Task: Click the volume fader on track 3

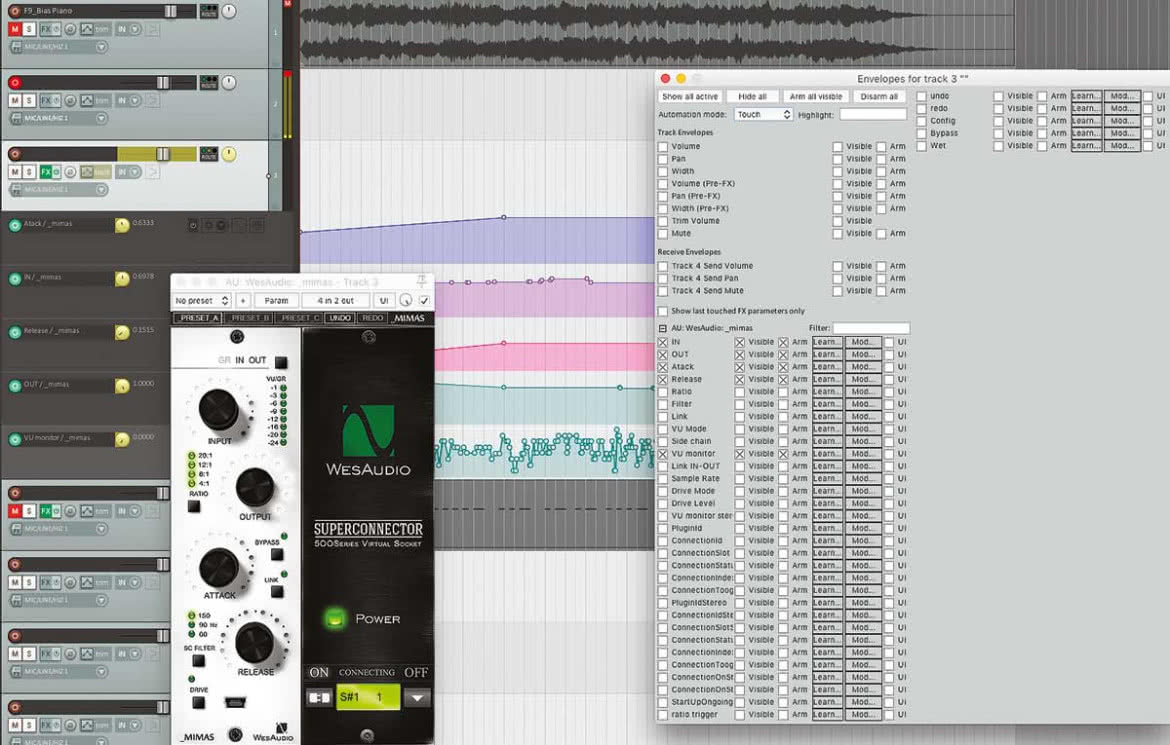Action: 162,154
